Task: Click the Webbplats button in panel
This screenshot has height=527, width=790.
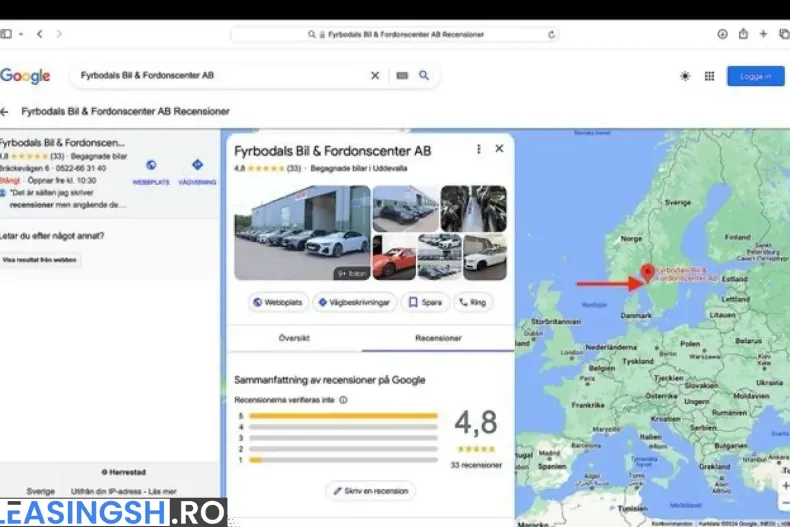Action: (x=278, y=302)
